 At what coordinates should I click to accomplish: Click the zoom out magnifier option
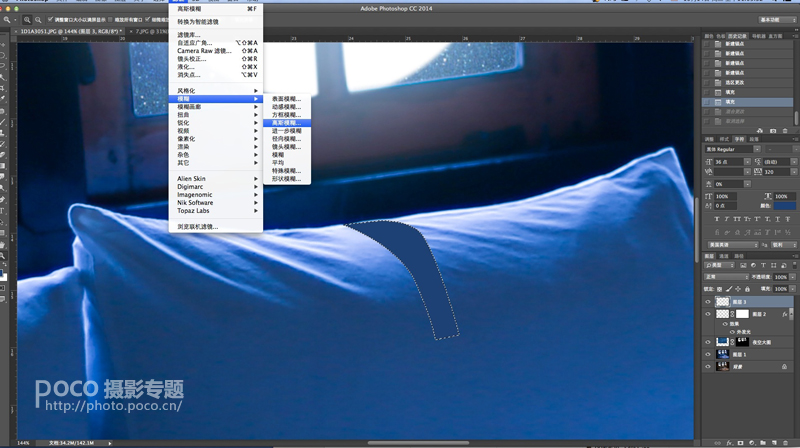coord(38,20)
